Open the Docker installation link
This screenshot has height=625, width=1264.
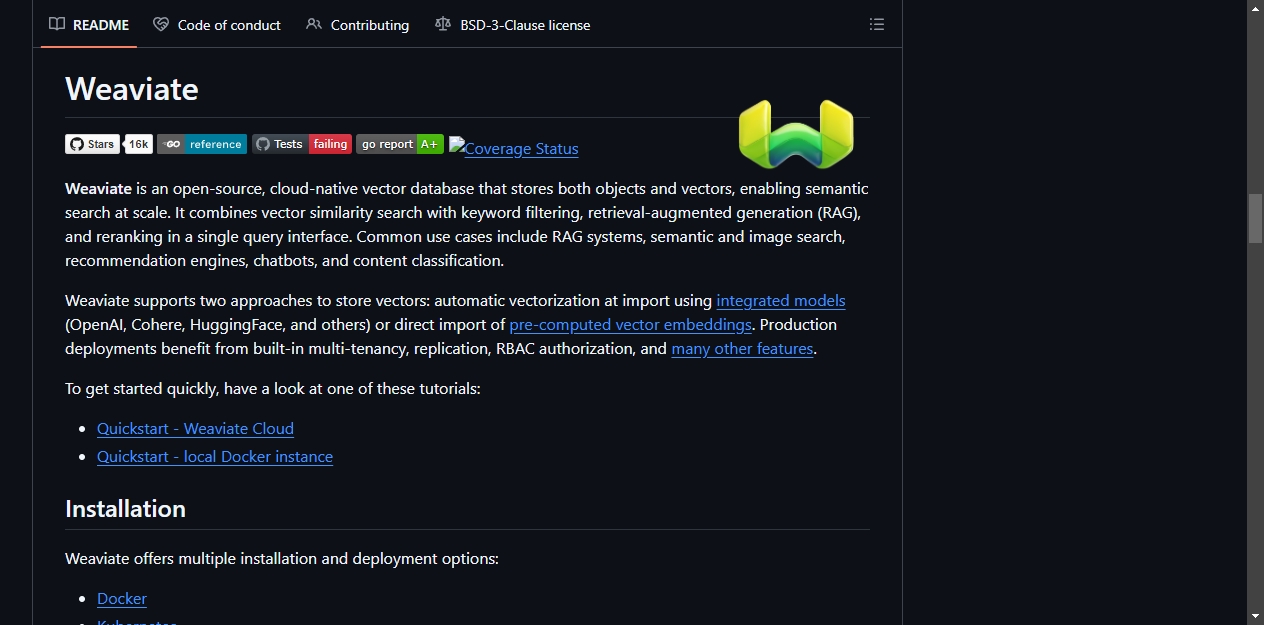click(x=122, y=598)
